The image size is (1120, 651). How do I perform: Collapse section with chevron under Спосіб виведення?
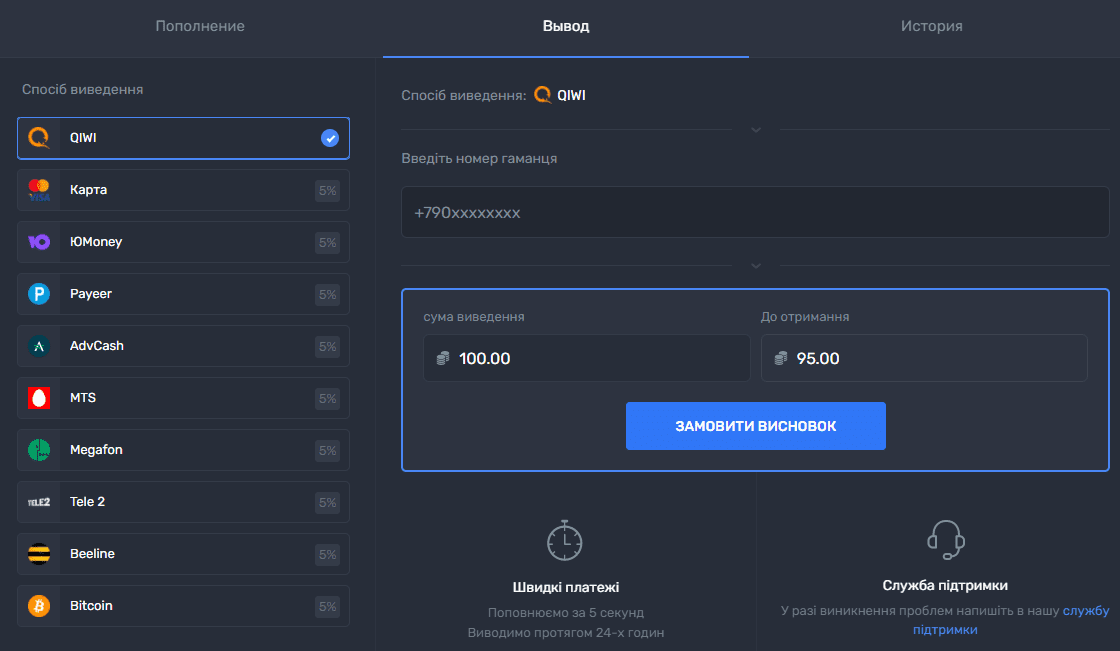[756, 130]
